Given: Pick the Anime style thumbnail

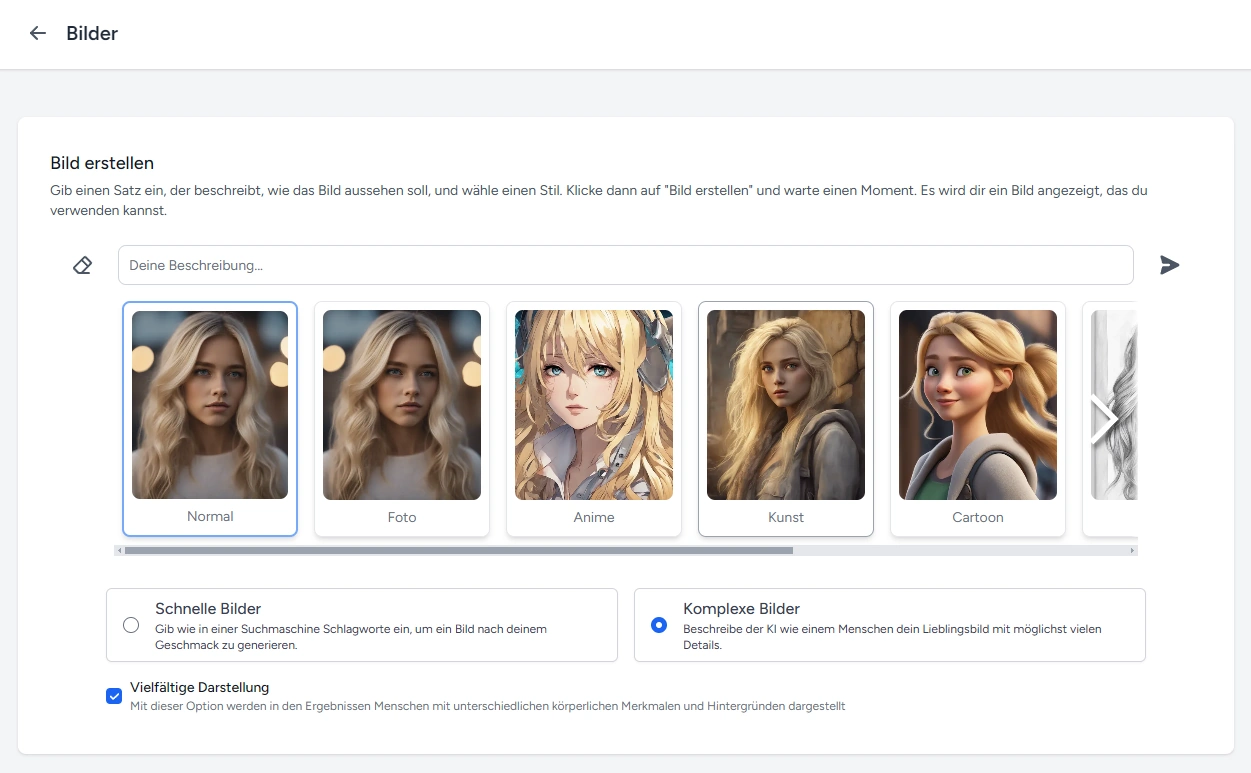Looking at the screenshot, I should (x=594, y=405).
